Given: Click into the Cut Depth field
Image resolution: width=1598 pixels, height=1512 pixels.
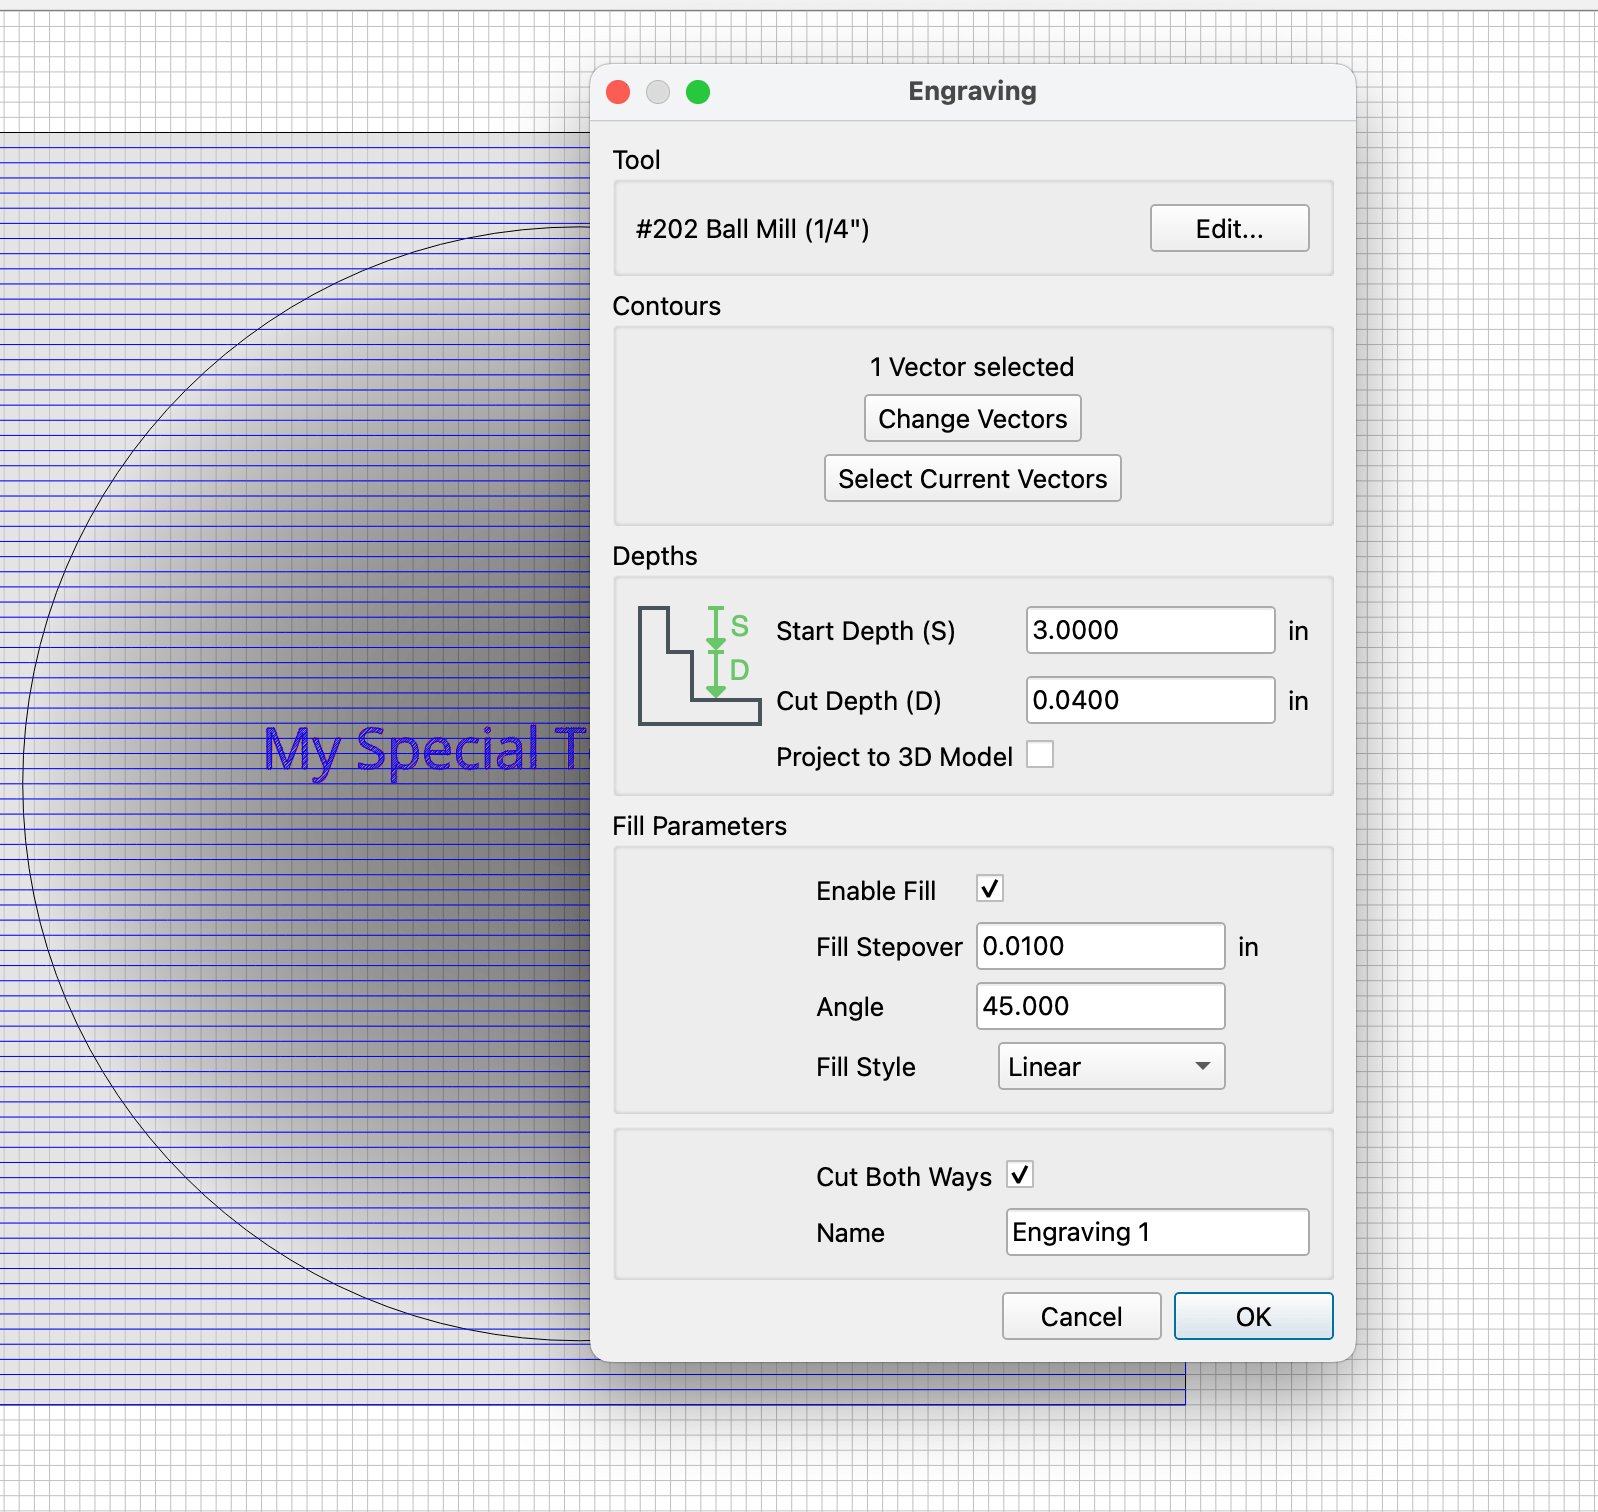Looking at the screenshot, I should pyautogui.click(x=1150, y=700).
